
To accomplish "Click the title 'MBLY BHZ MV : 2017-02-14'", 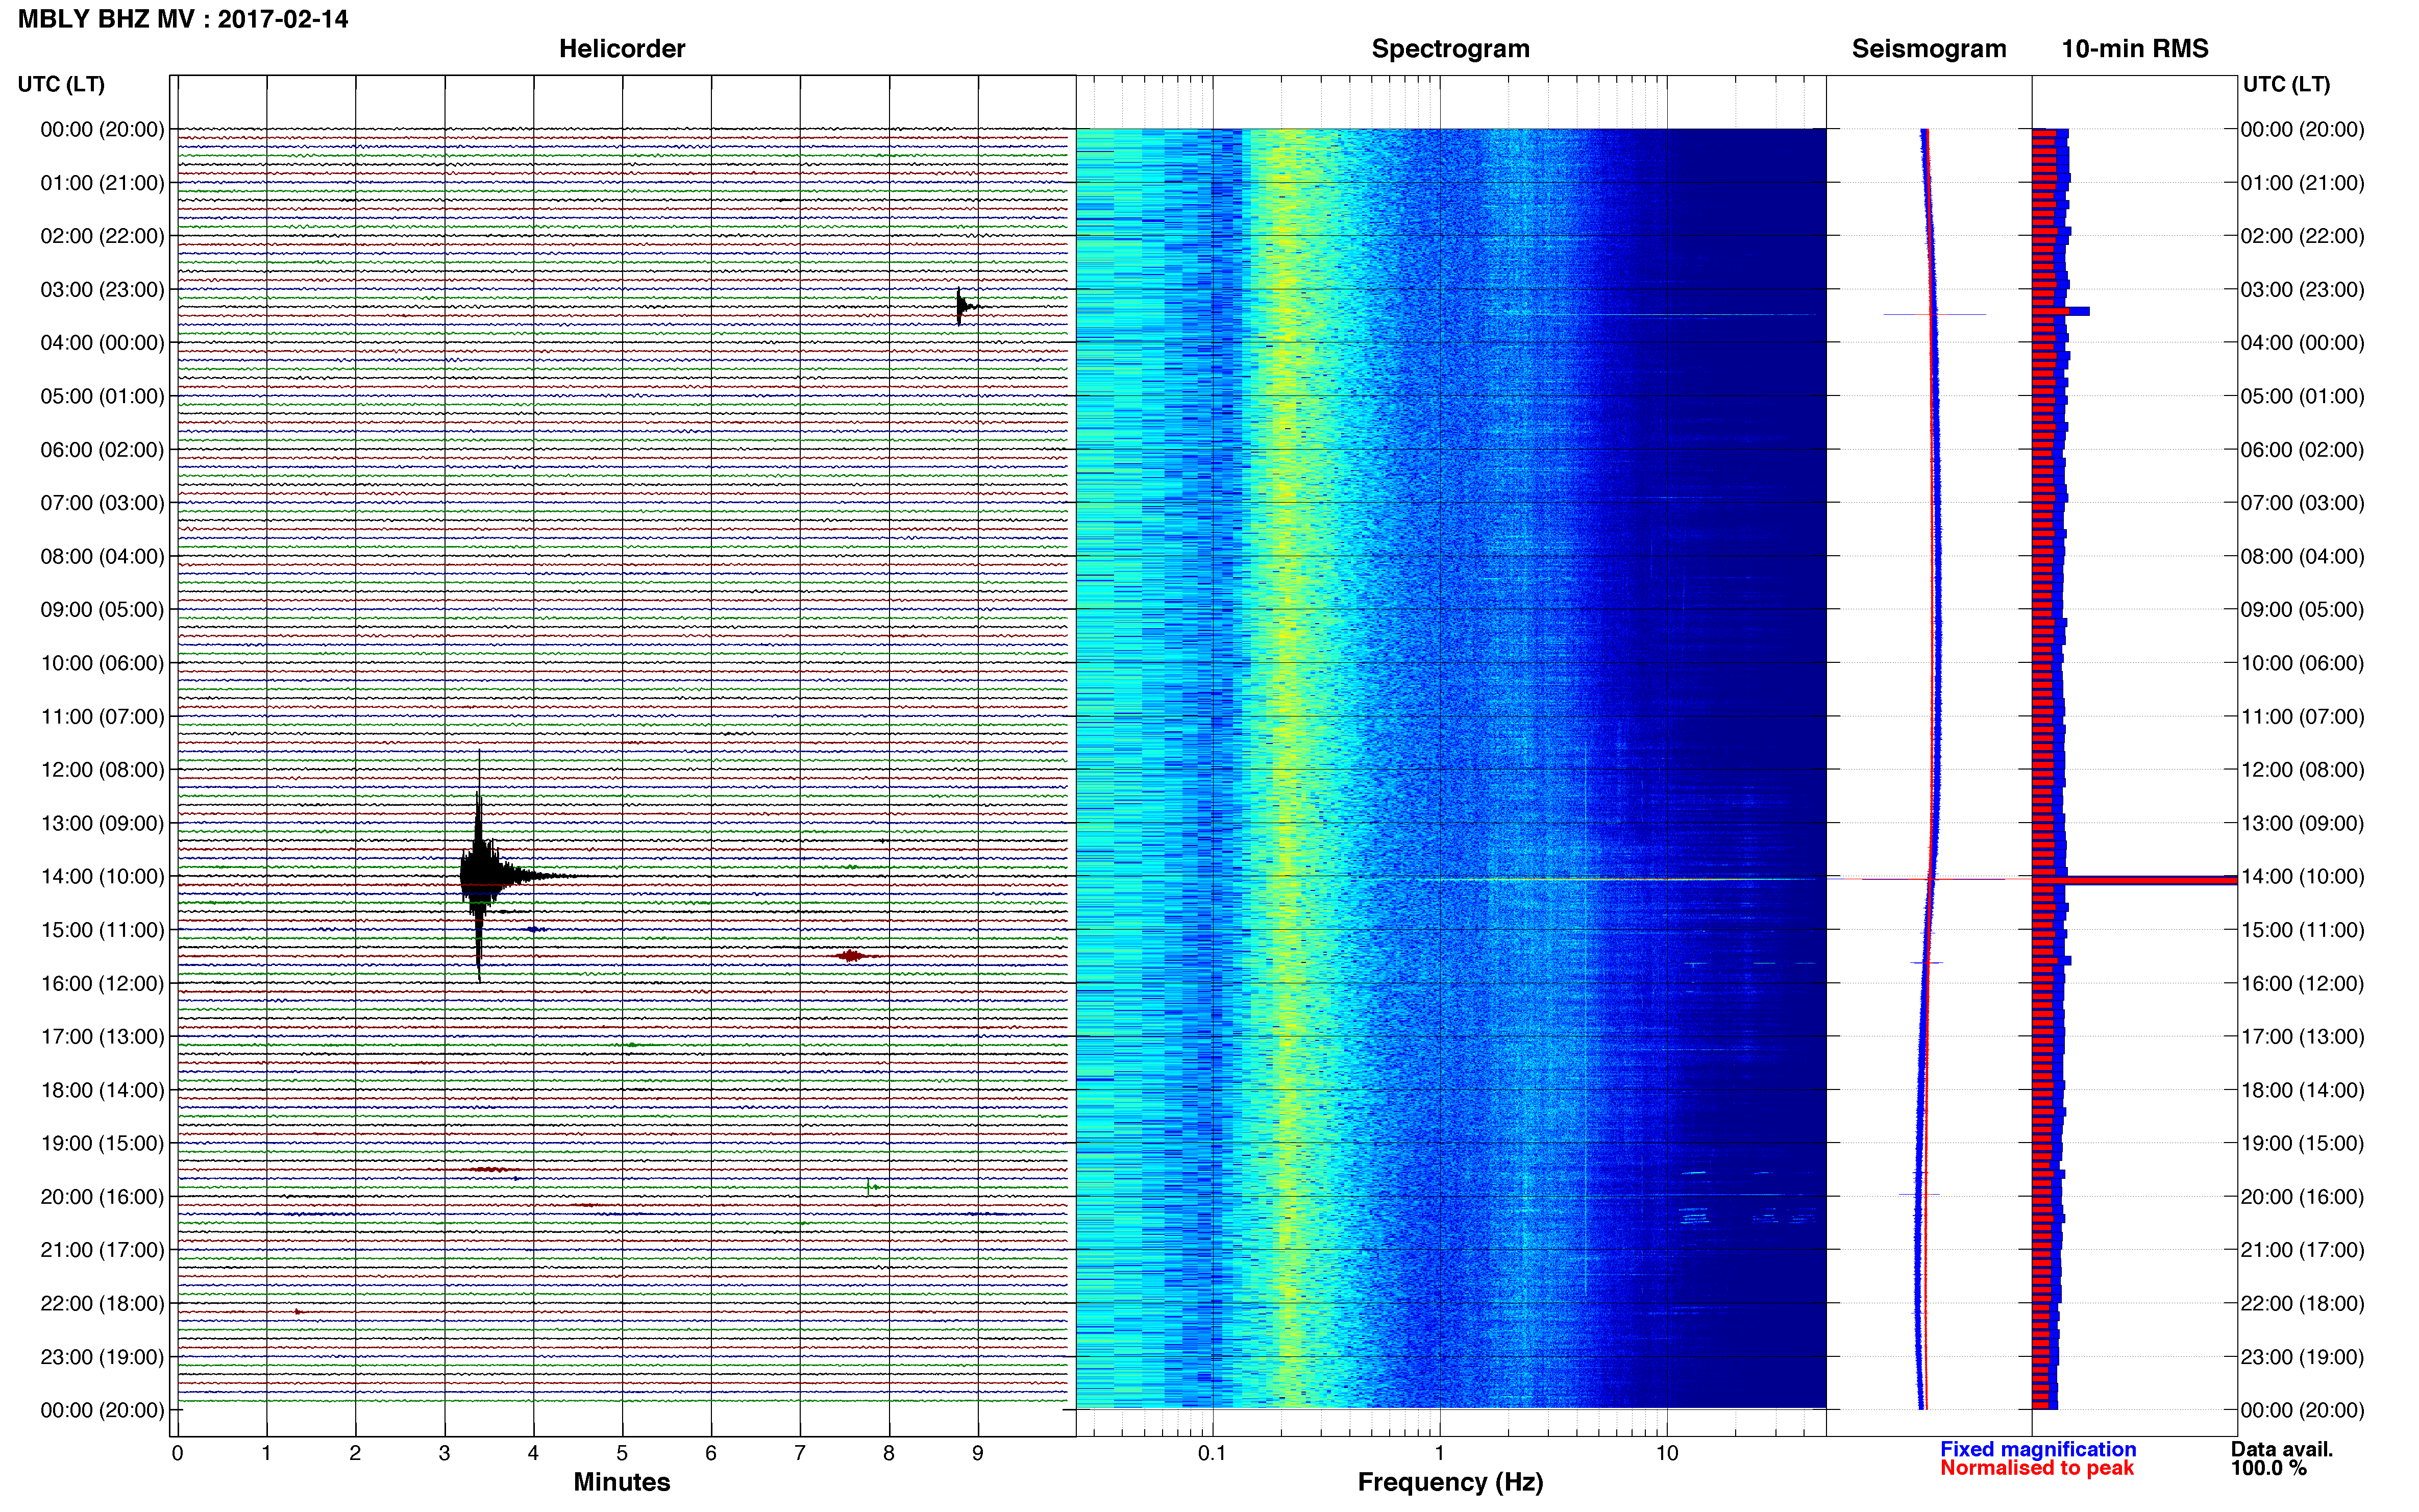I will pos(183,19).
